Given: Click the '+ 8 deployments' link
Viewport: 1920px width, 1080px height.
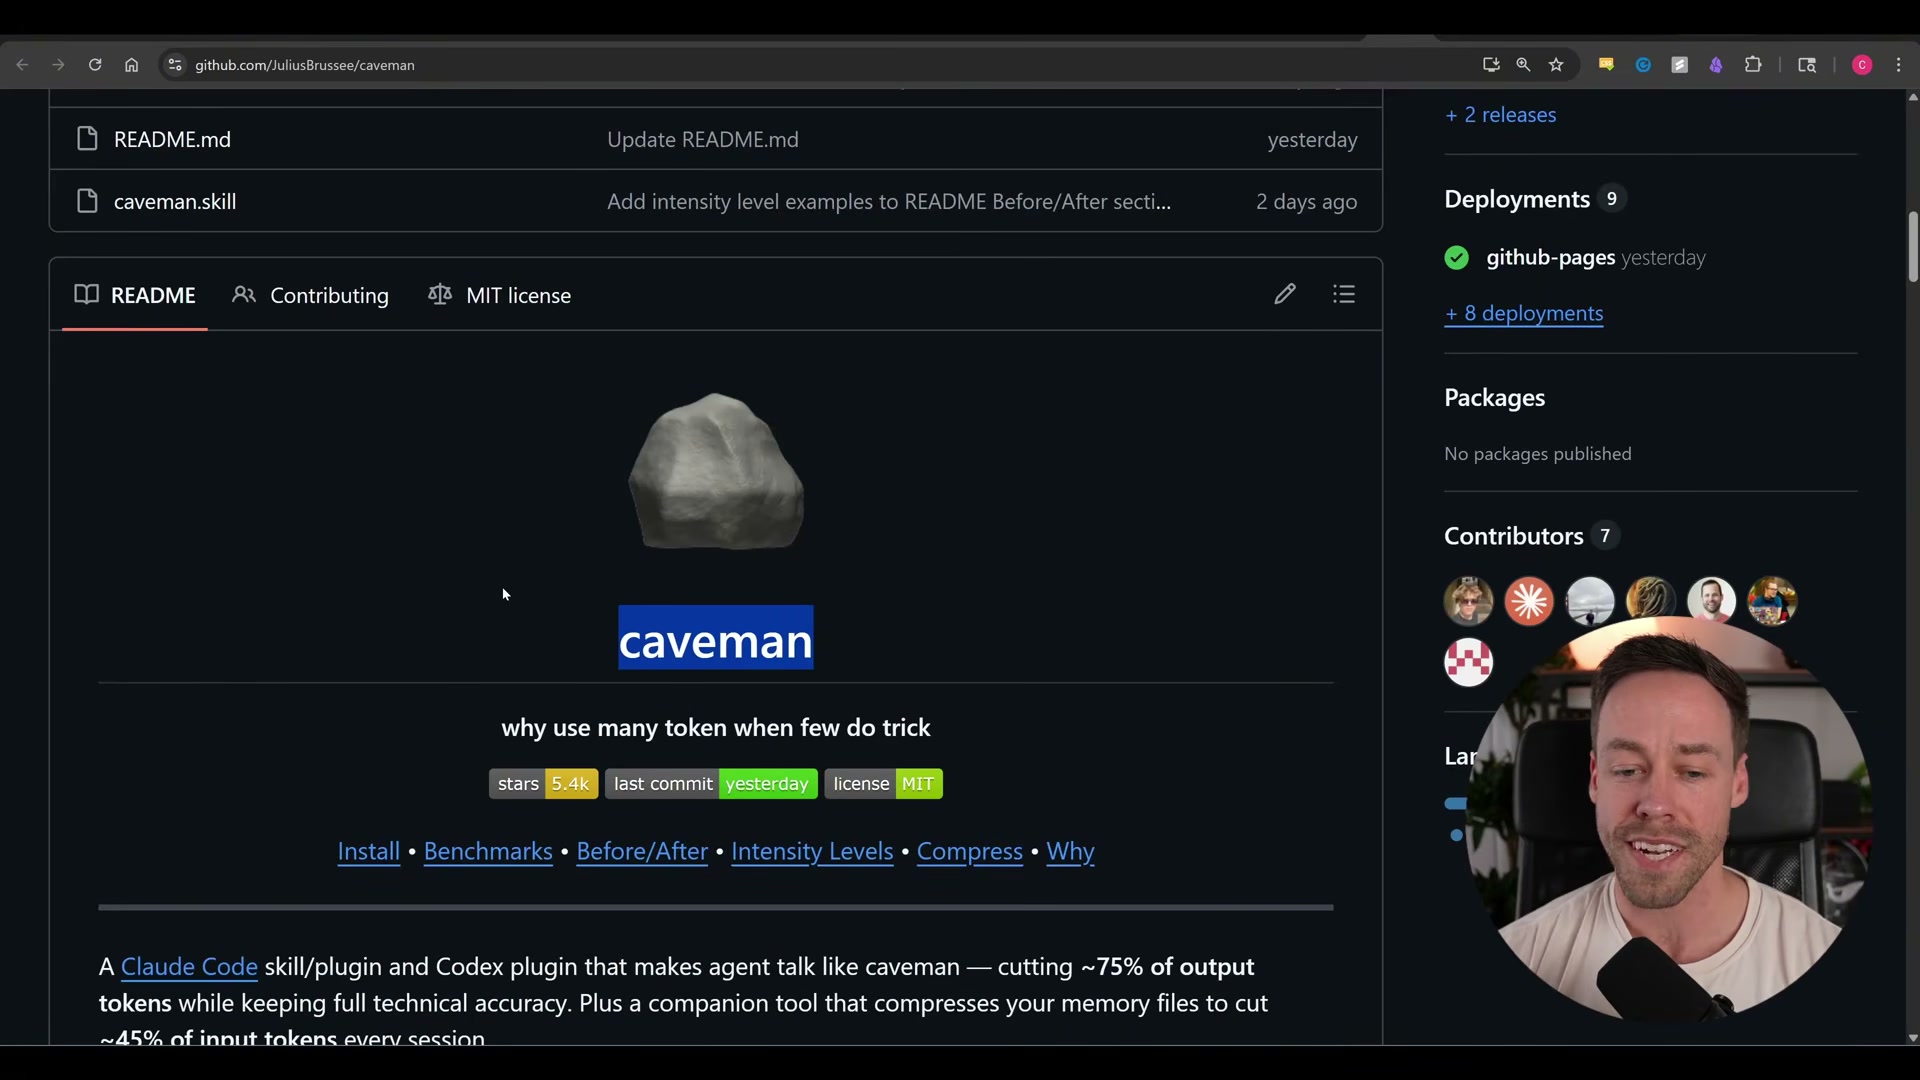Looking at the screenshot, I should pyautogui.click(x=1524, y=313).
